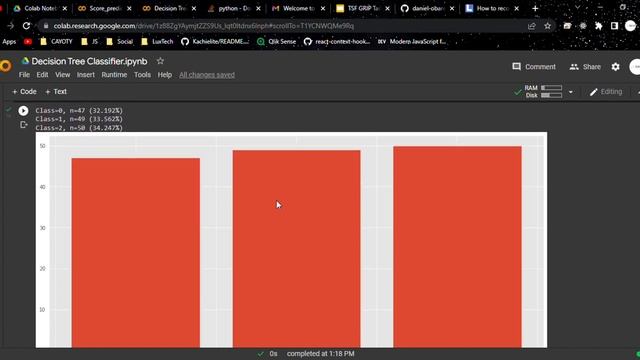Switch to the TSF GRIP tab
640x360 pixels.
tap(363, 8)
